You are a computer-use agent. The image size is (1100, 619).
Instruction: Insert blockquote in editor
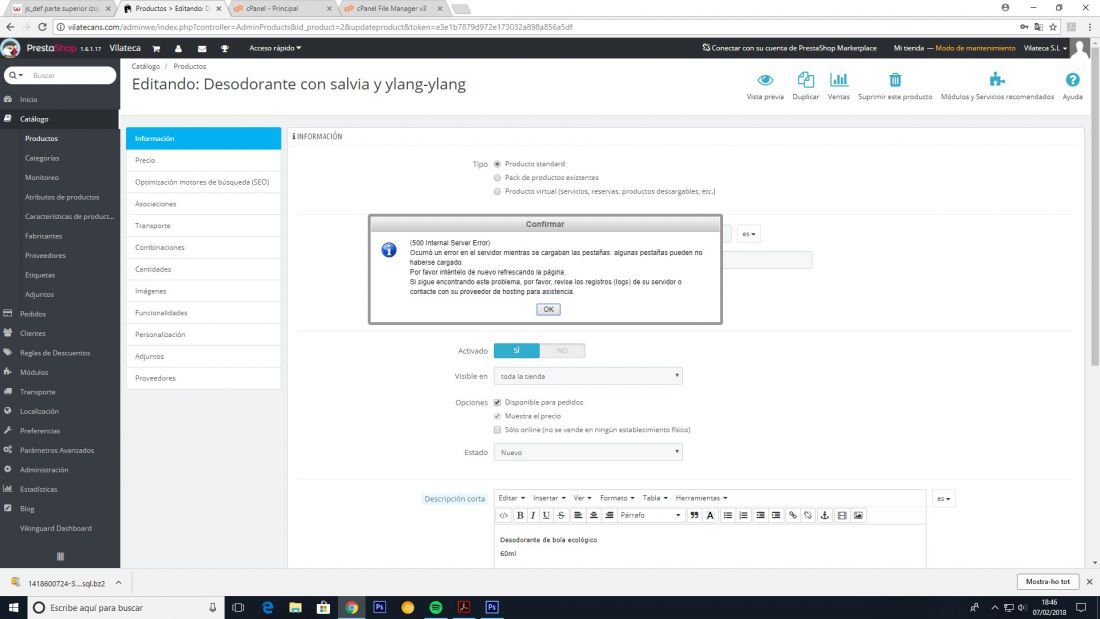coord(694,515)
